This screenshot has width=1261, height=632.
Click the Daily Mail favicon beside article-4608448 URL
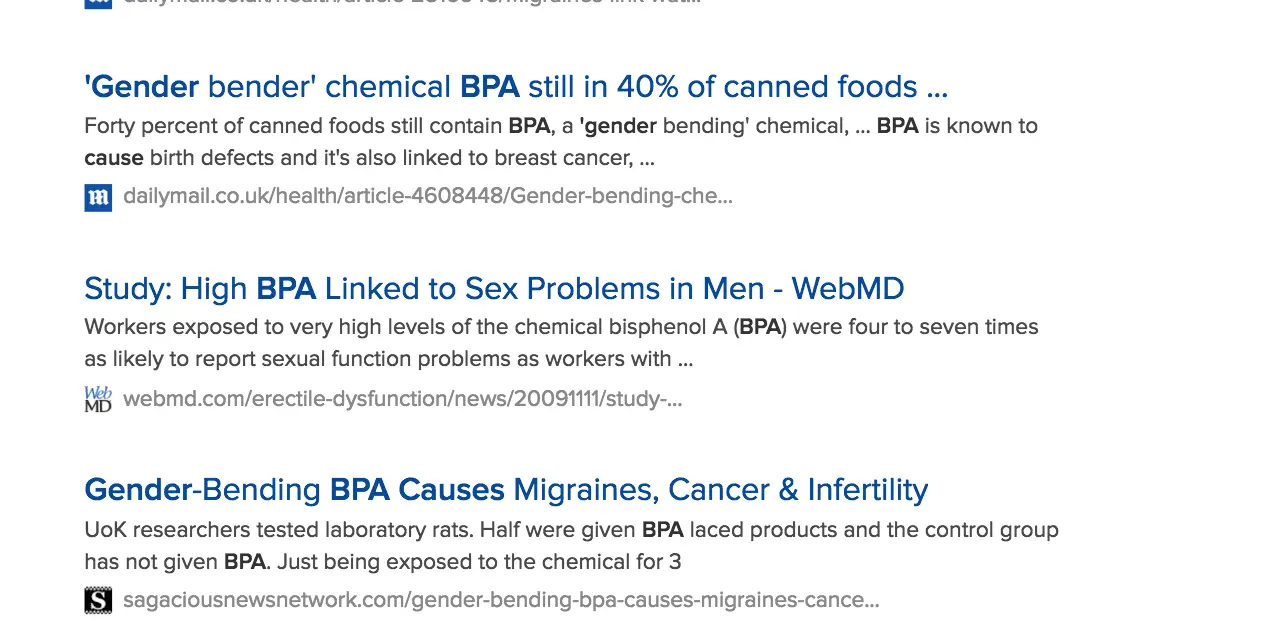point(98,197)
